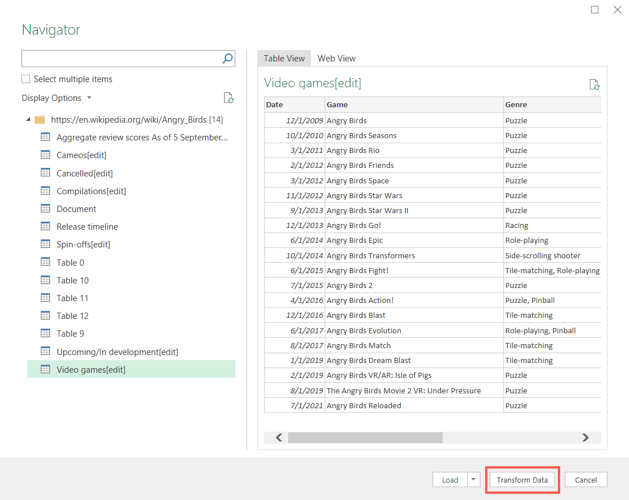629x500 pixels.
Task: Click table icon next to Table 10
Action: (45, 280)
